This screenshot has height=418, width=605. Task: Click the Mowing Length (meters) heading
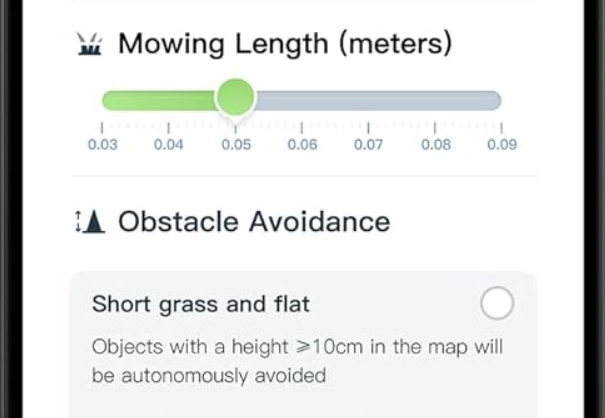point(285,44)
